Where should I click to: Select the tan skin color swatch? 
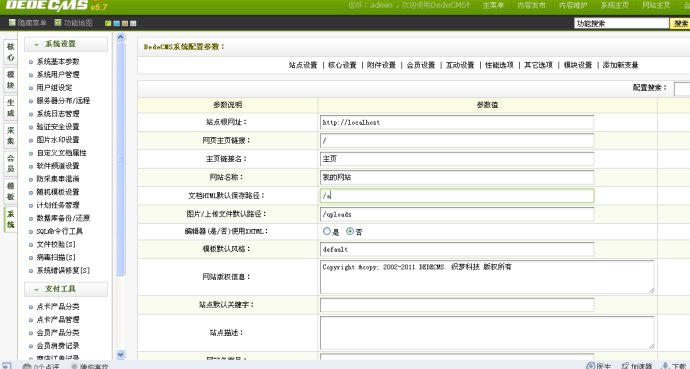[125, 24]
